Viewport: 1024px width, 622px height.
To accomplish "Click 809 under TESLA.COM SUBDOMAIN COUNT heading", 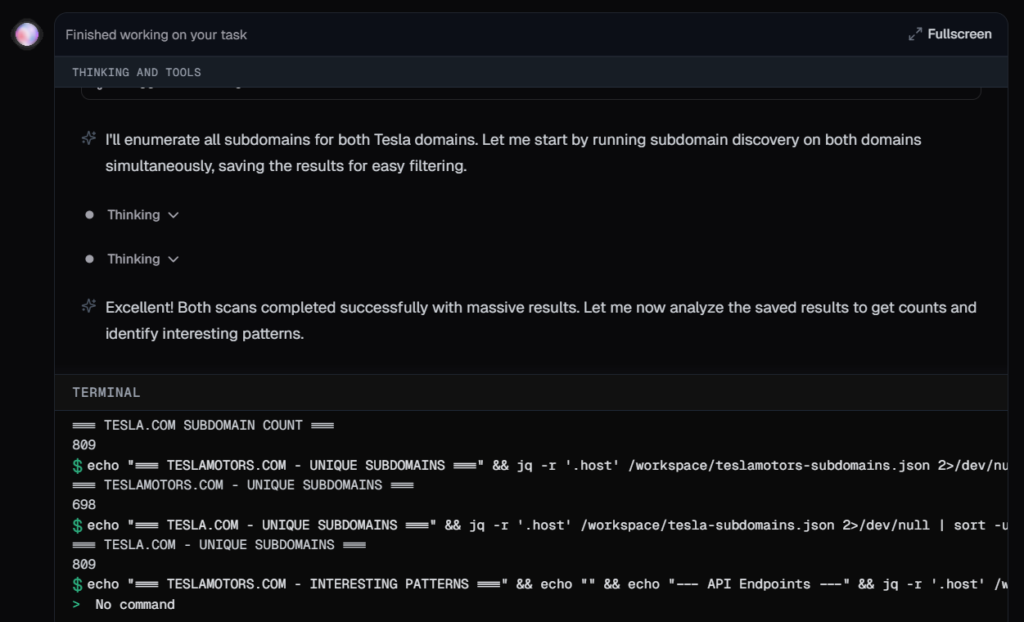I will click(x=84, y=445).
